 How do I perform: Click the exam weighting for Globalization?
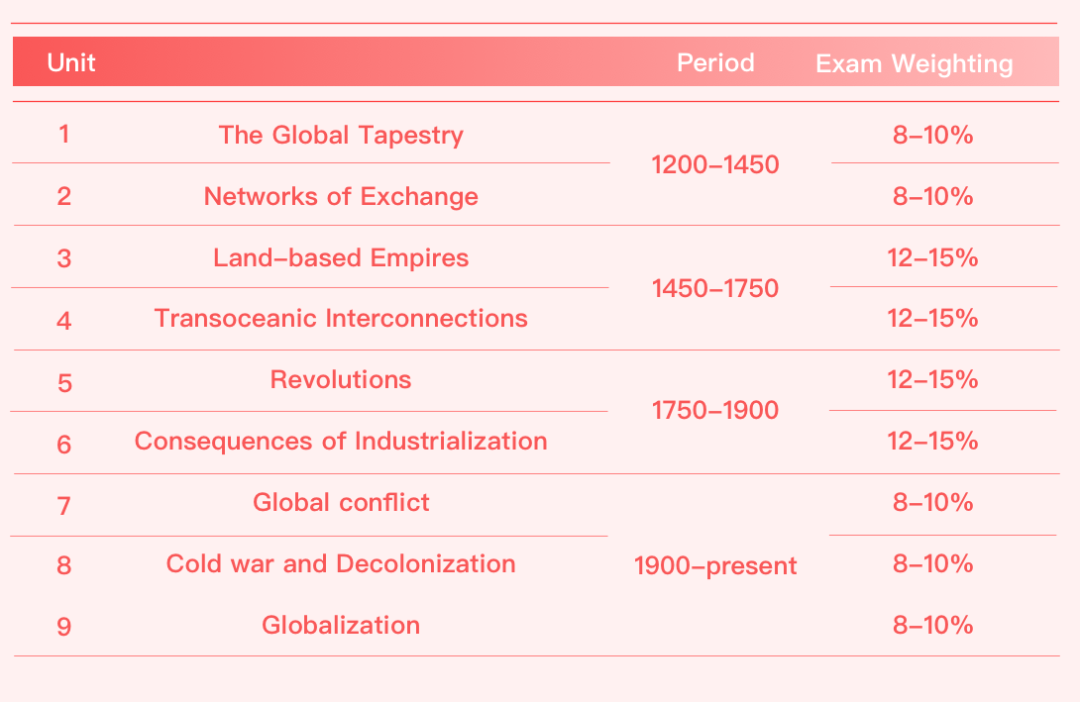(x=932, y=626)
